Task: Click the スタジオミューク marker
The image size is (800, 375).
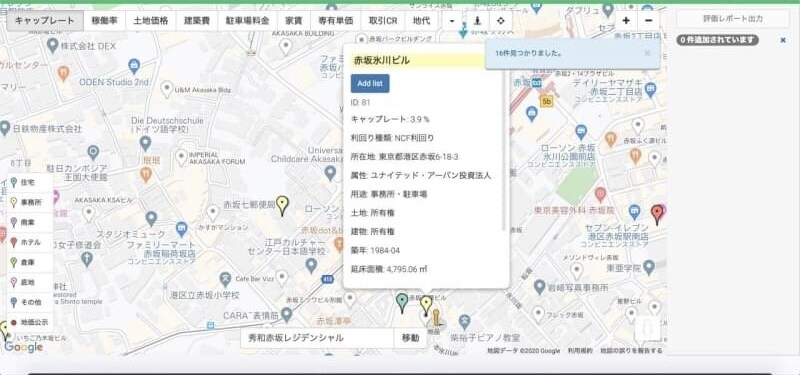Action: click(151, 219)
